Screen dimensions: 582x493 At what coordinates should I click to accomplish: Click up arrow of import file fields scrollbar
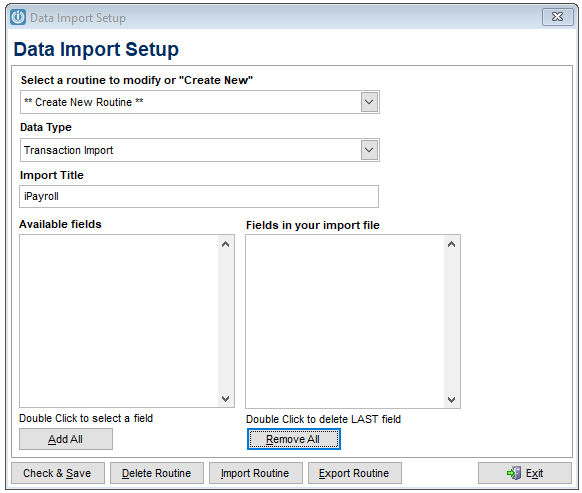[x=451, y=244]
